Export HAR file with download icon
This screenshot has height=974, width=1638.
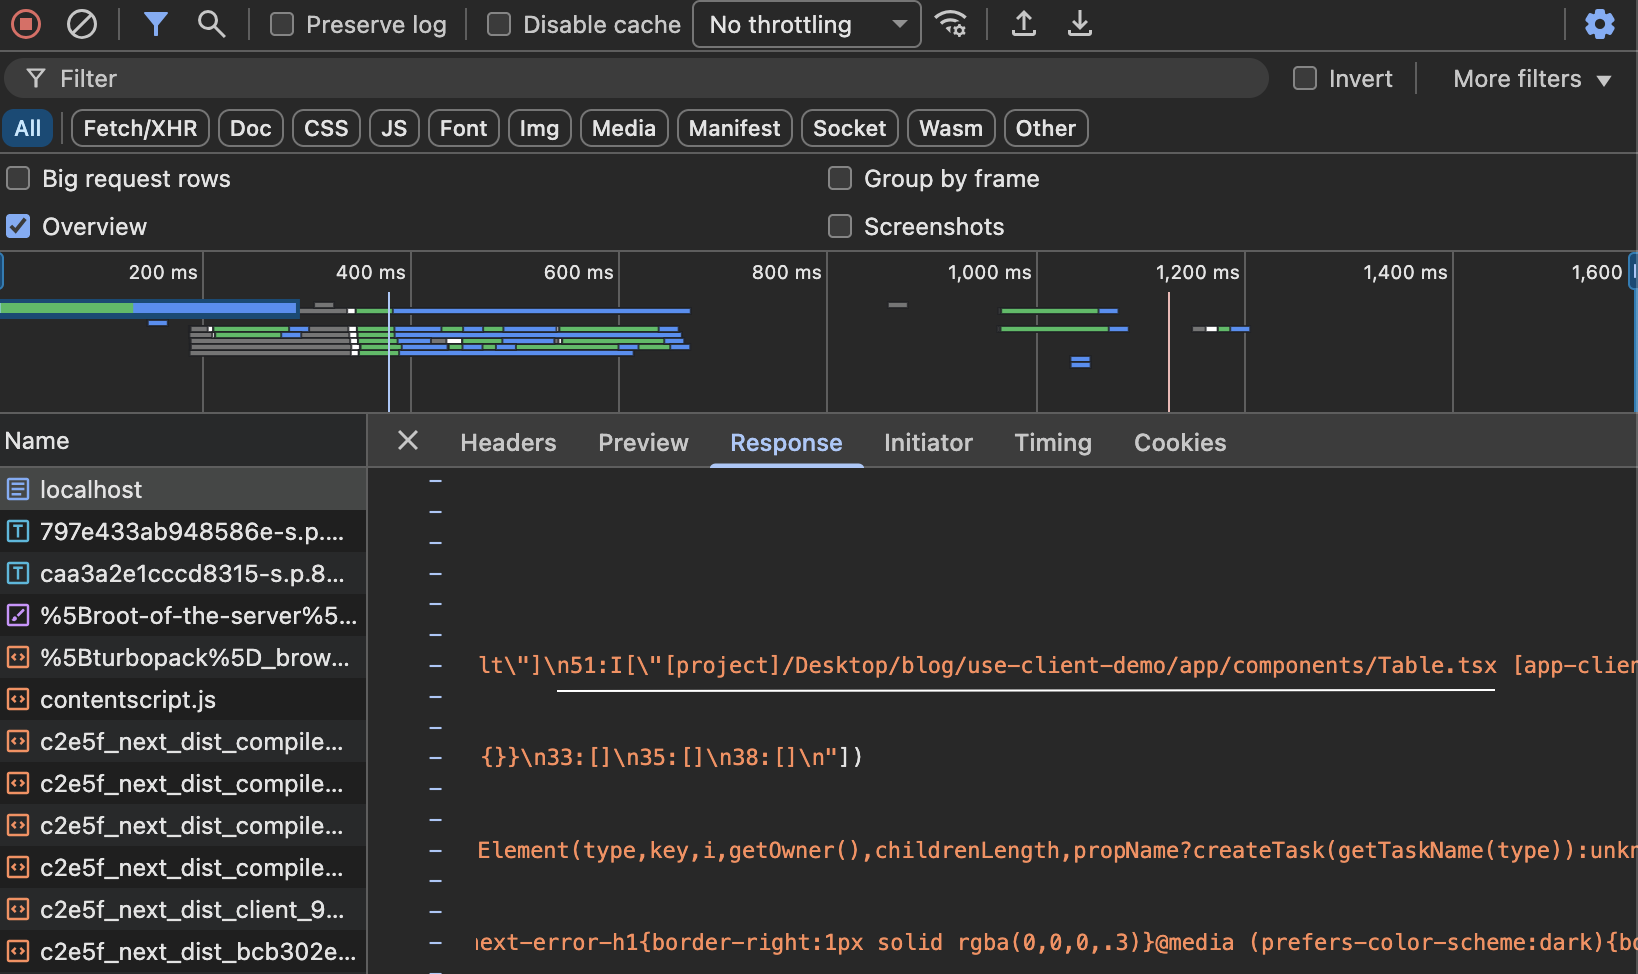[1079, 24]
